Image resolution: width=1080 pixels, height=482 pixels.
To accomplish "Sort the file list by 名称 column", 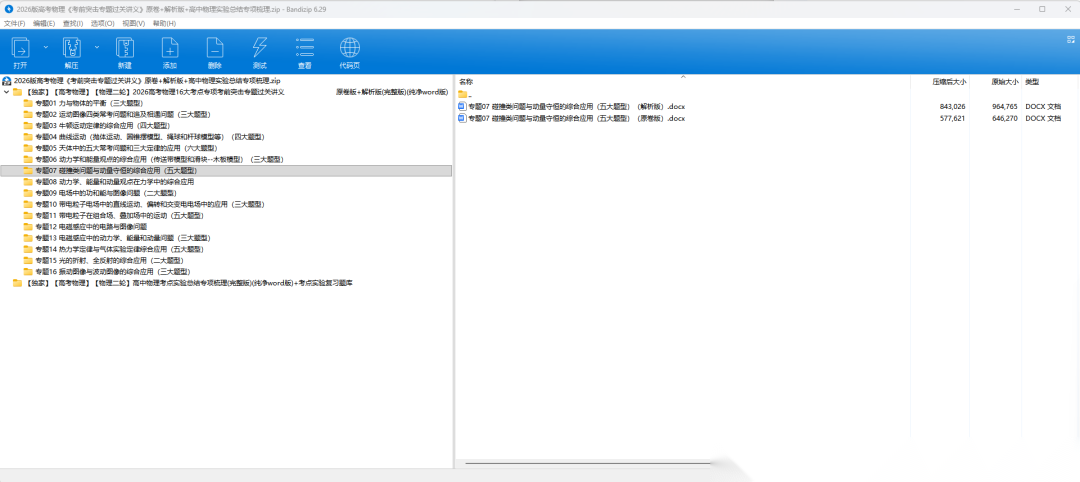I will [x=466, y=81].
